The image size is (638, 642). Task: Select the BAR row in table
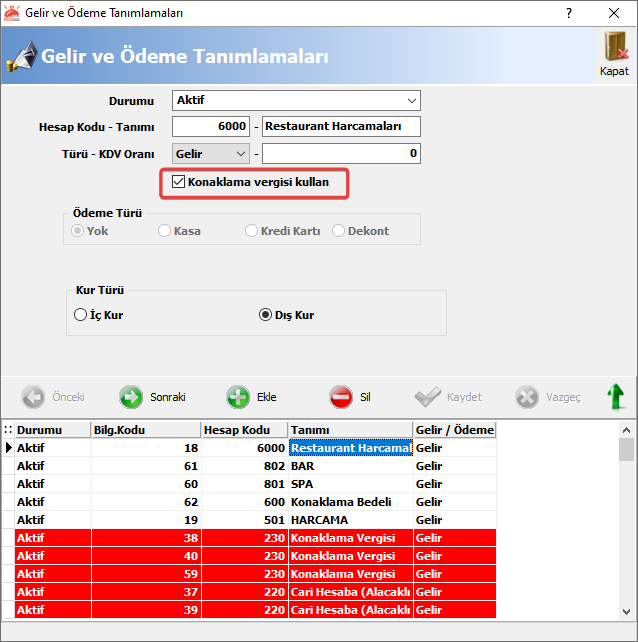pos(256,466)
